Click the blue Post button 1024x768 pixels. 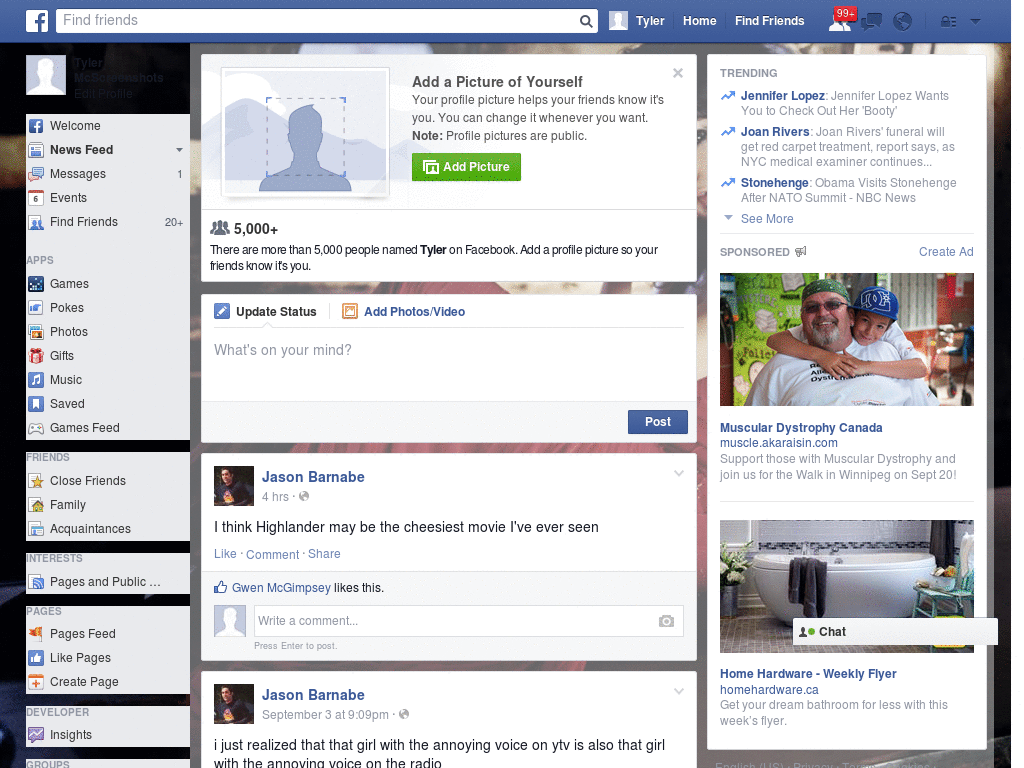click(x=658, y=422)
